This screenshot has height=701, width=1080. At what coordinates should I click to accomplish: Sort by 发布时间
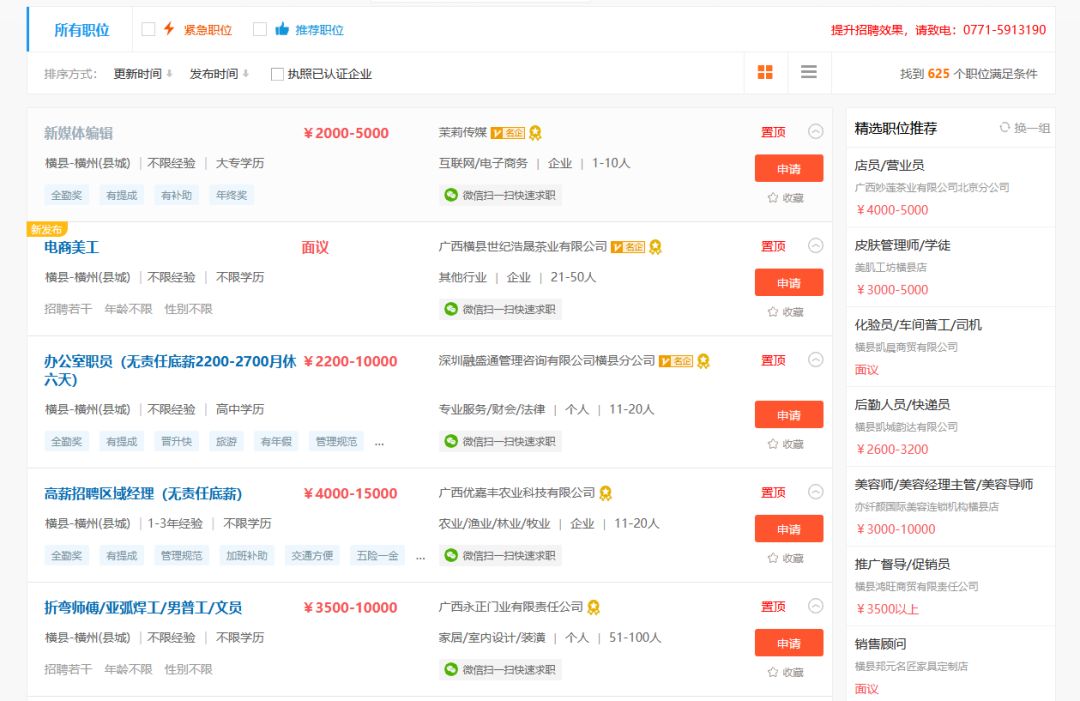pyautogui.click(x=219, y=74)
